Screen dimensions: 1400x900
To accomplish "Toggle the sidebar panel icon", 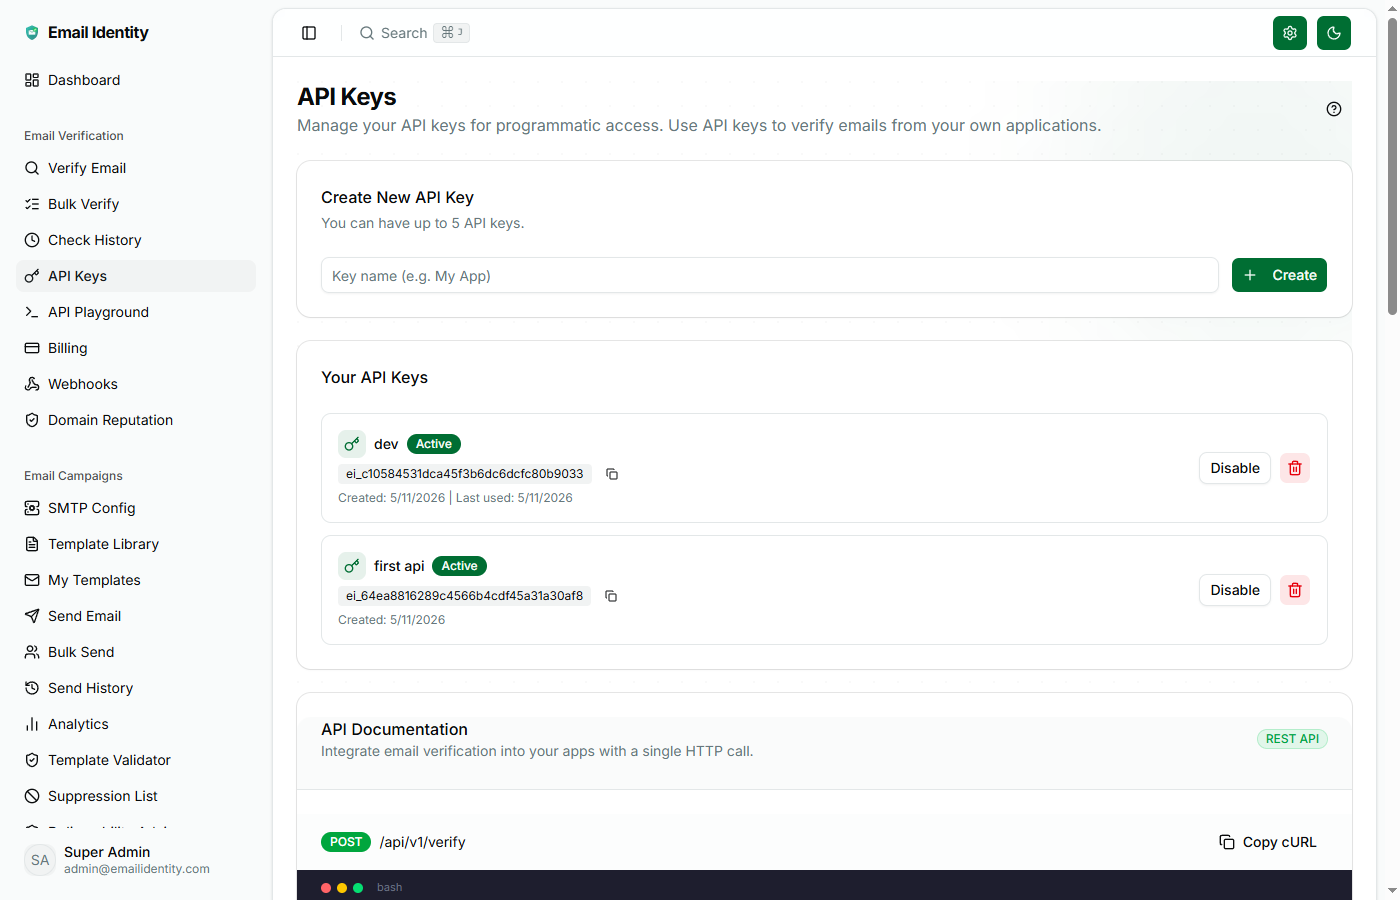I will coord(309,33).
